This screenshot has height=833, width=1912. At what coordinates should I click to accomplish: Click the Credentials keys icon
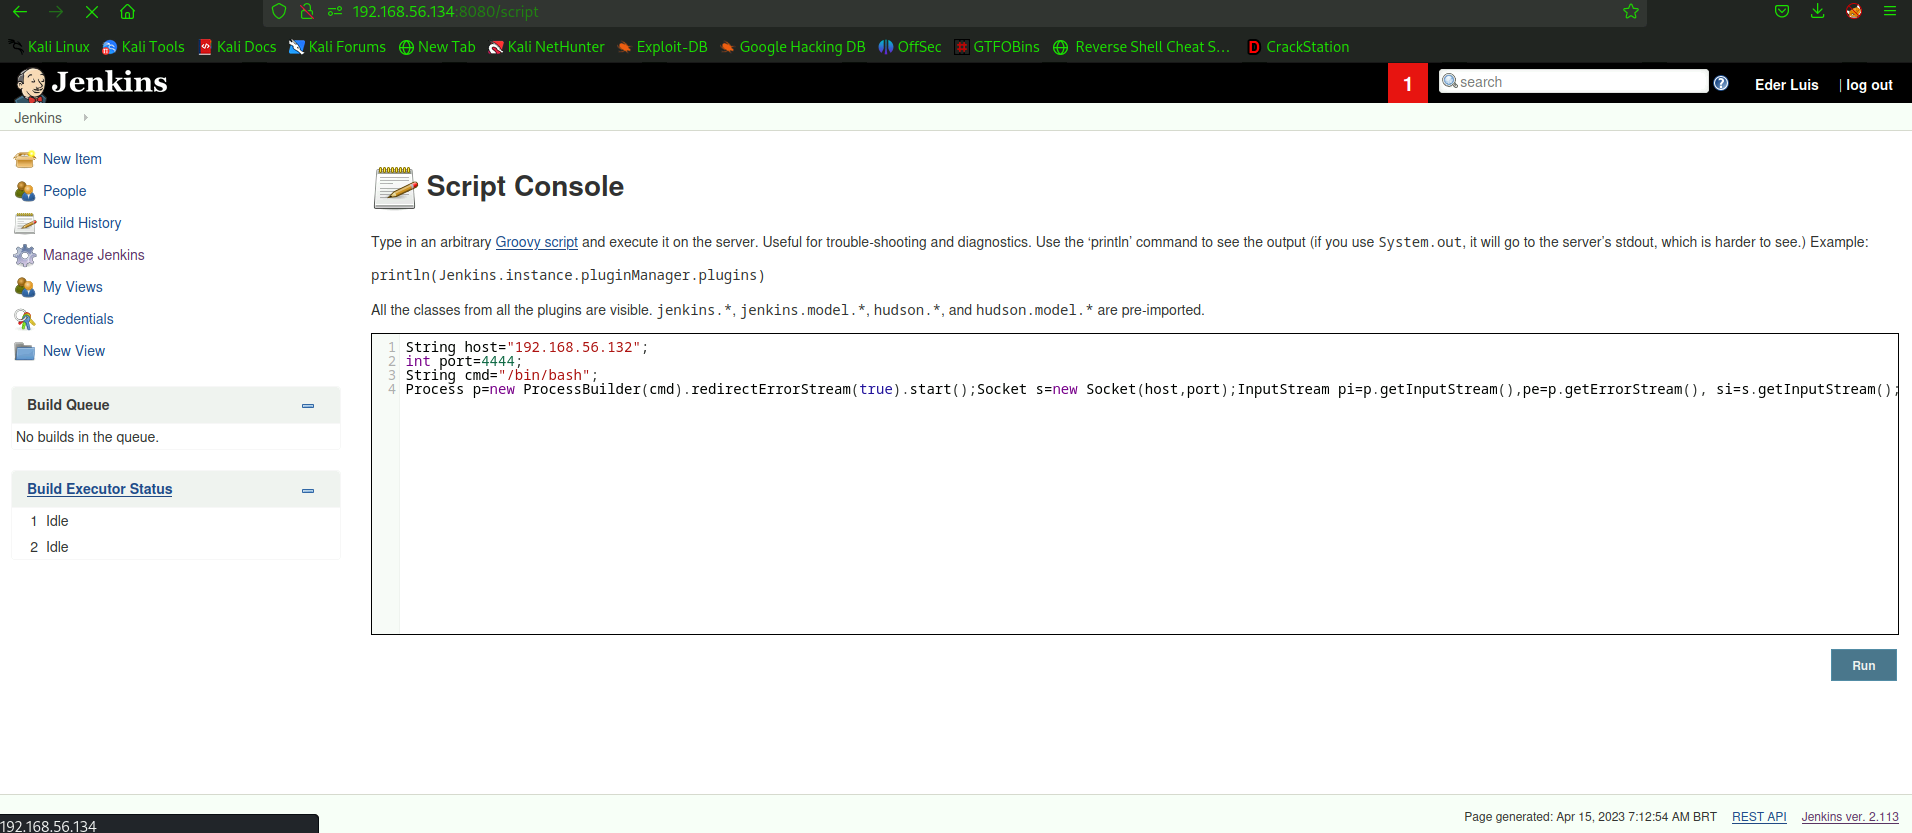tap(25, 319)
